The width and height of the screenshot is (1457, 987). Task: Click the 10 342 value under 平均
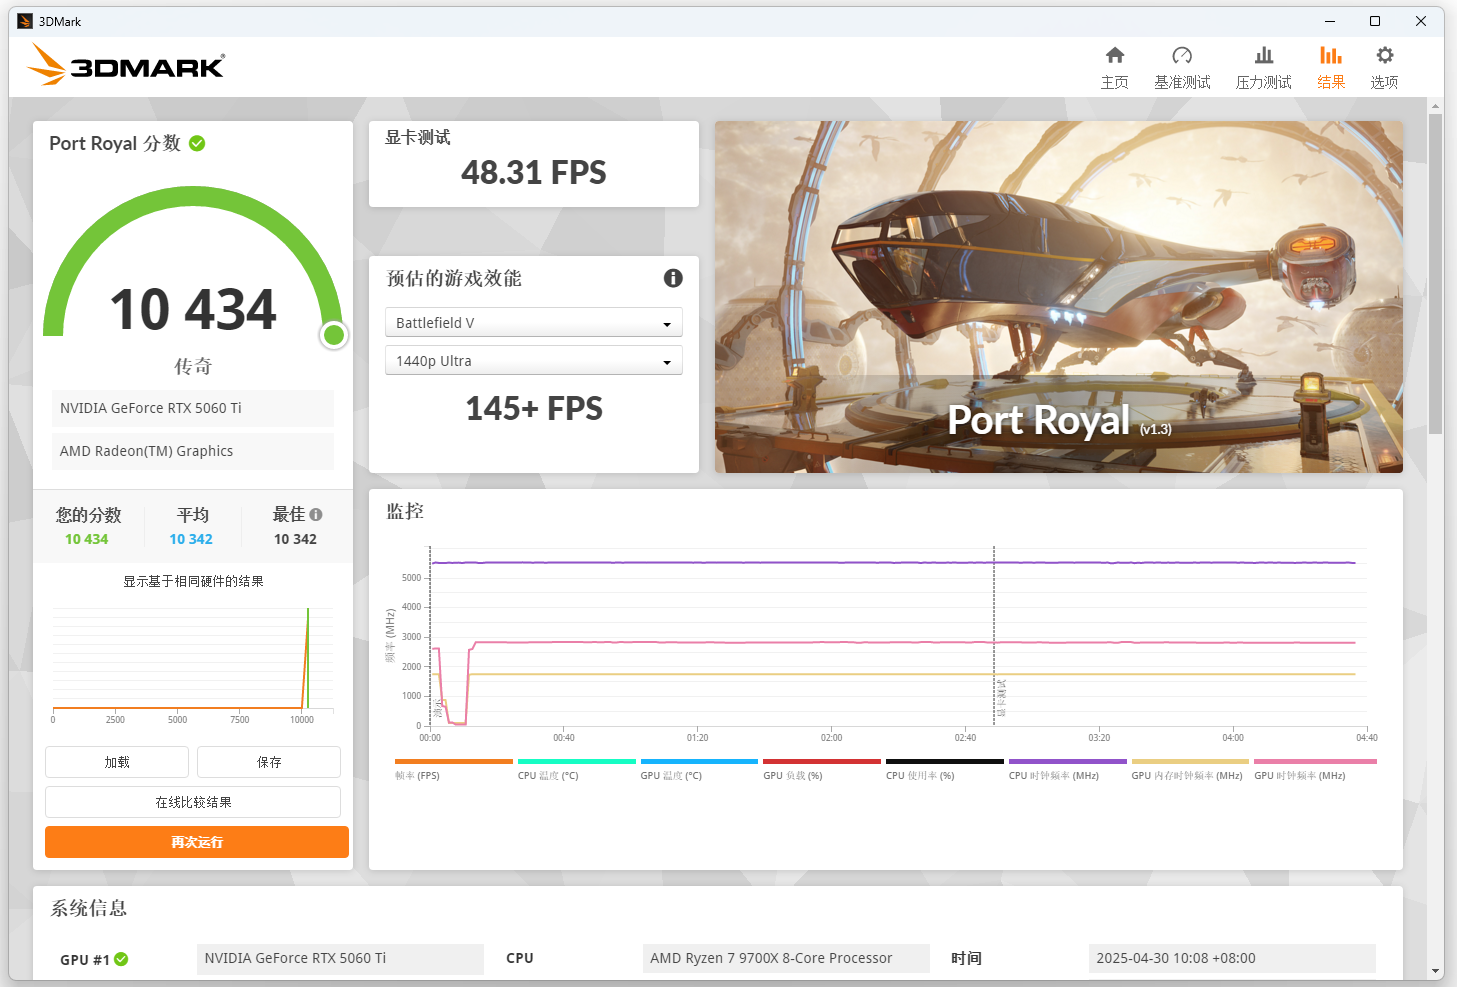(x=191, y=539)
